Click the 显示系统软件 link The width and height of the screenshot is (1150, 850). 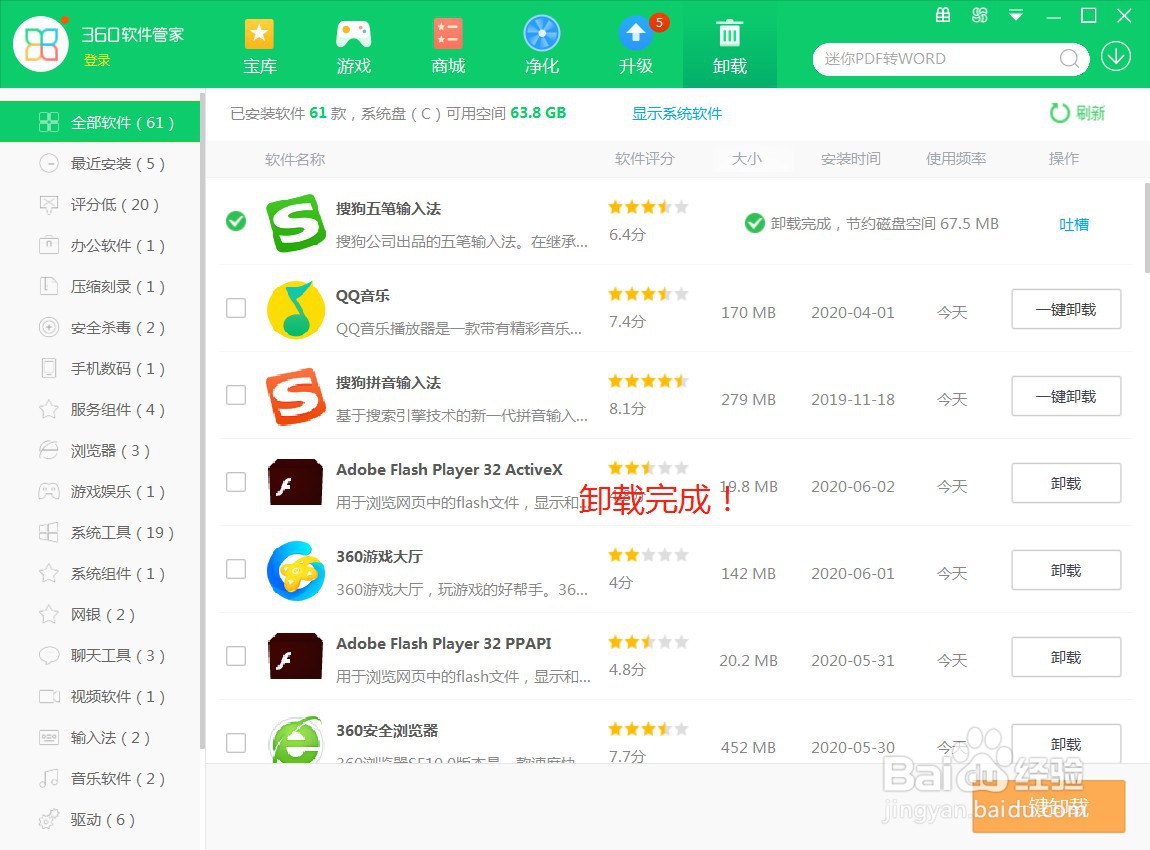coord(677,114)
